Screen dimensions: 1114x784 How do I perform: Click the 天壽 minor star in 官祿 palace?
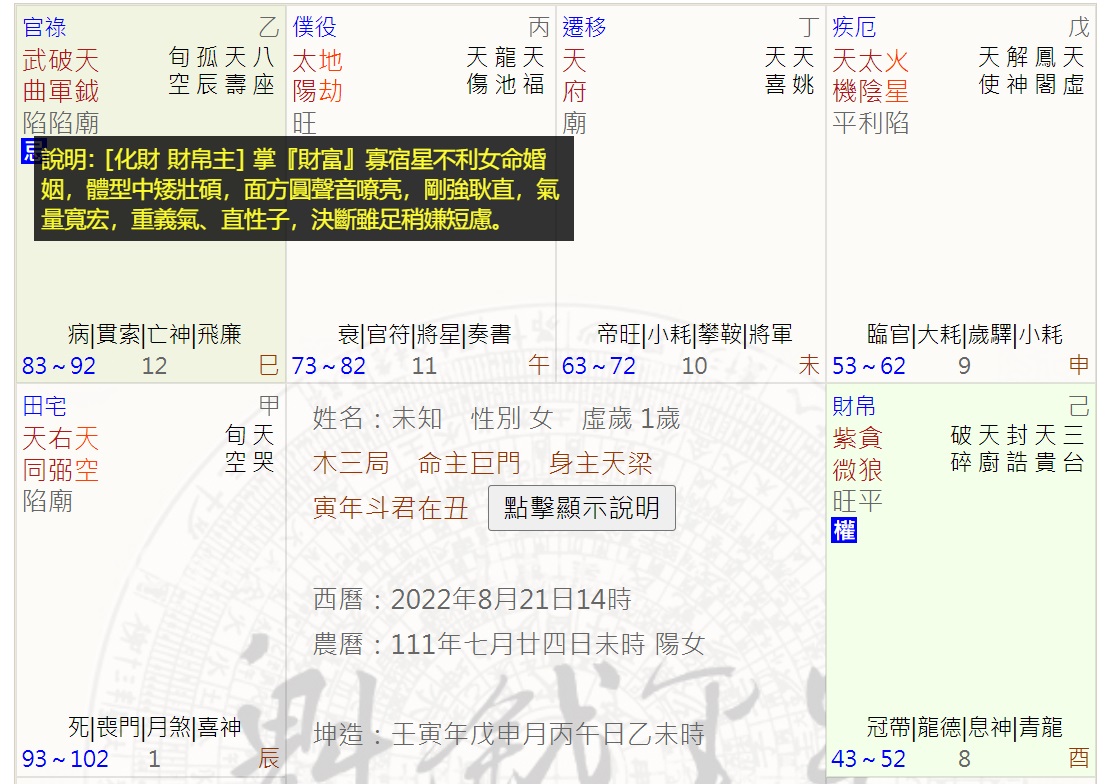[x=235, y=70]
